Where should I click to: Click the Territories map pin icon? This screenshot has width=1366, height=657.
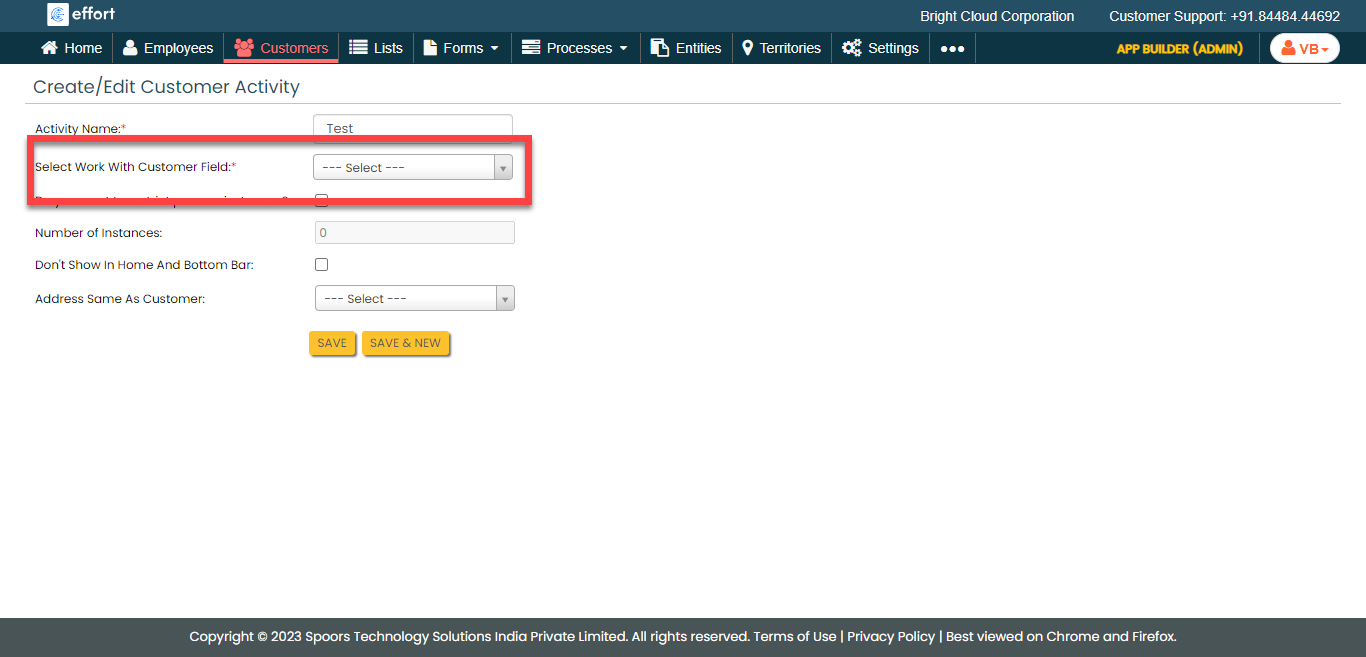pyautogui.click(x=747, y=48)
